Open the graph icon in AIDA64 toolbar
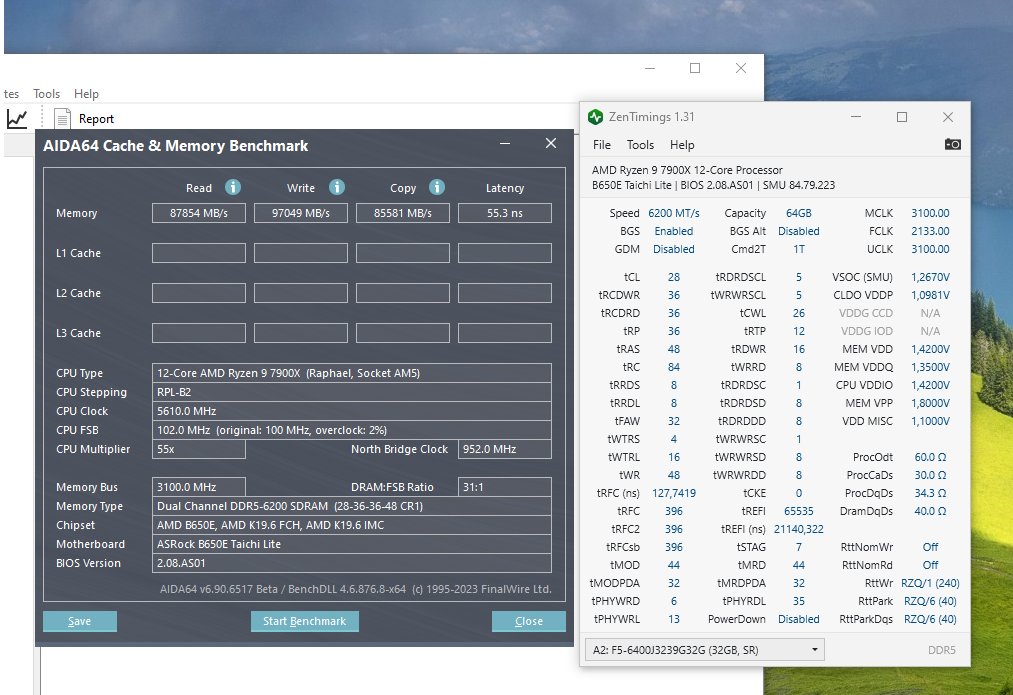The height and width of the screenshot is (695, 1013). [17, 119]
